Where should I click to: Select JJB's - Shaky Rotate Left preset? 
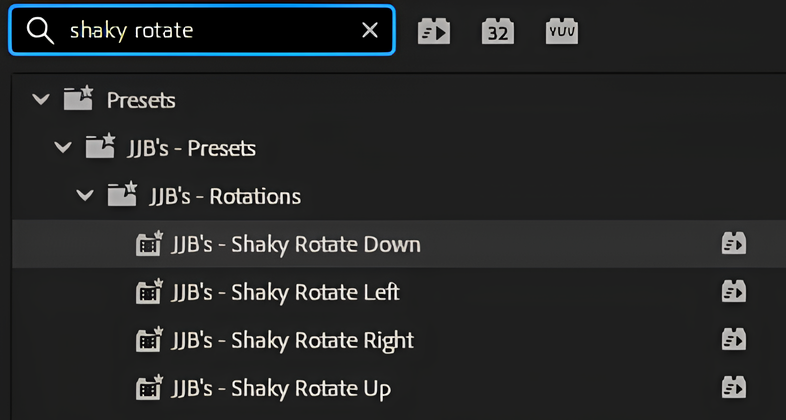coord(285,292)
